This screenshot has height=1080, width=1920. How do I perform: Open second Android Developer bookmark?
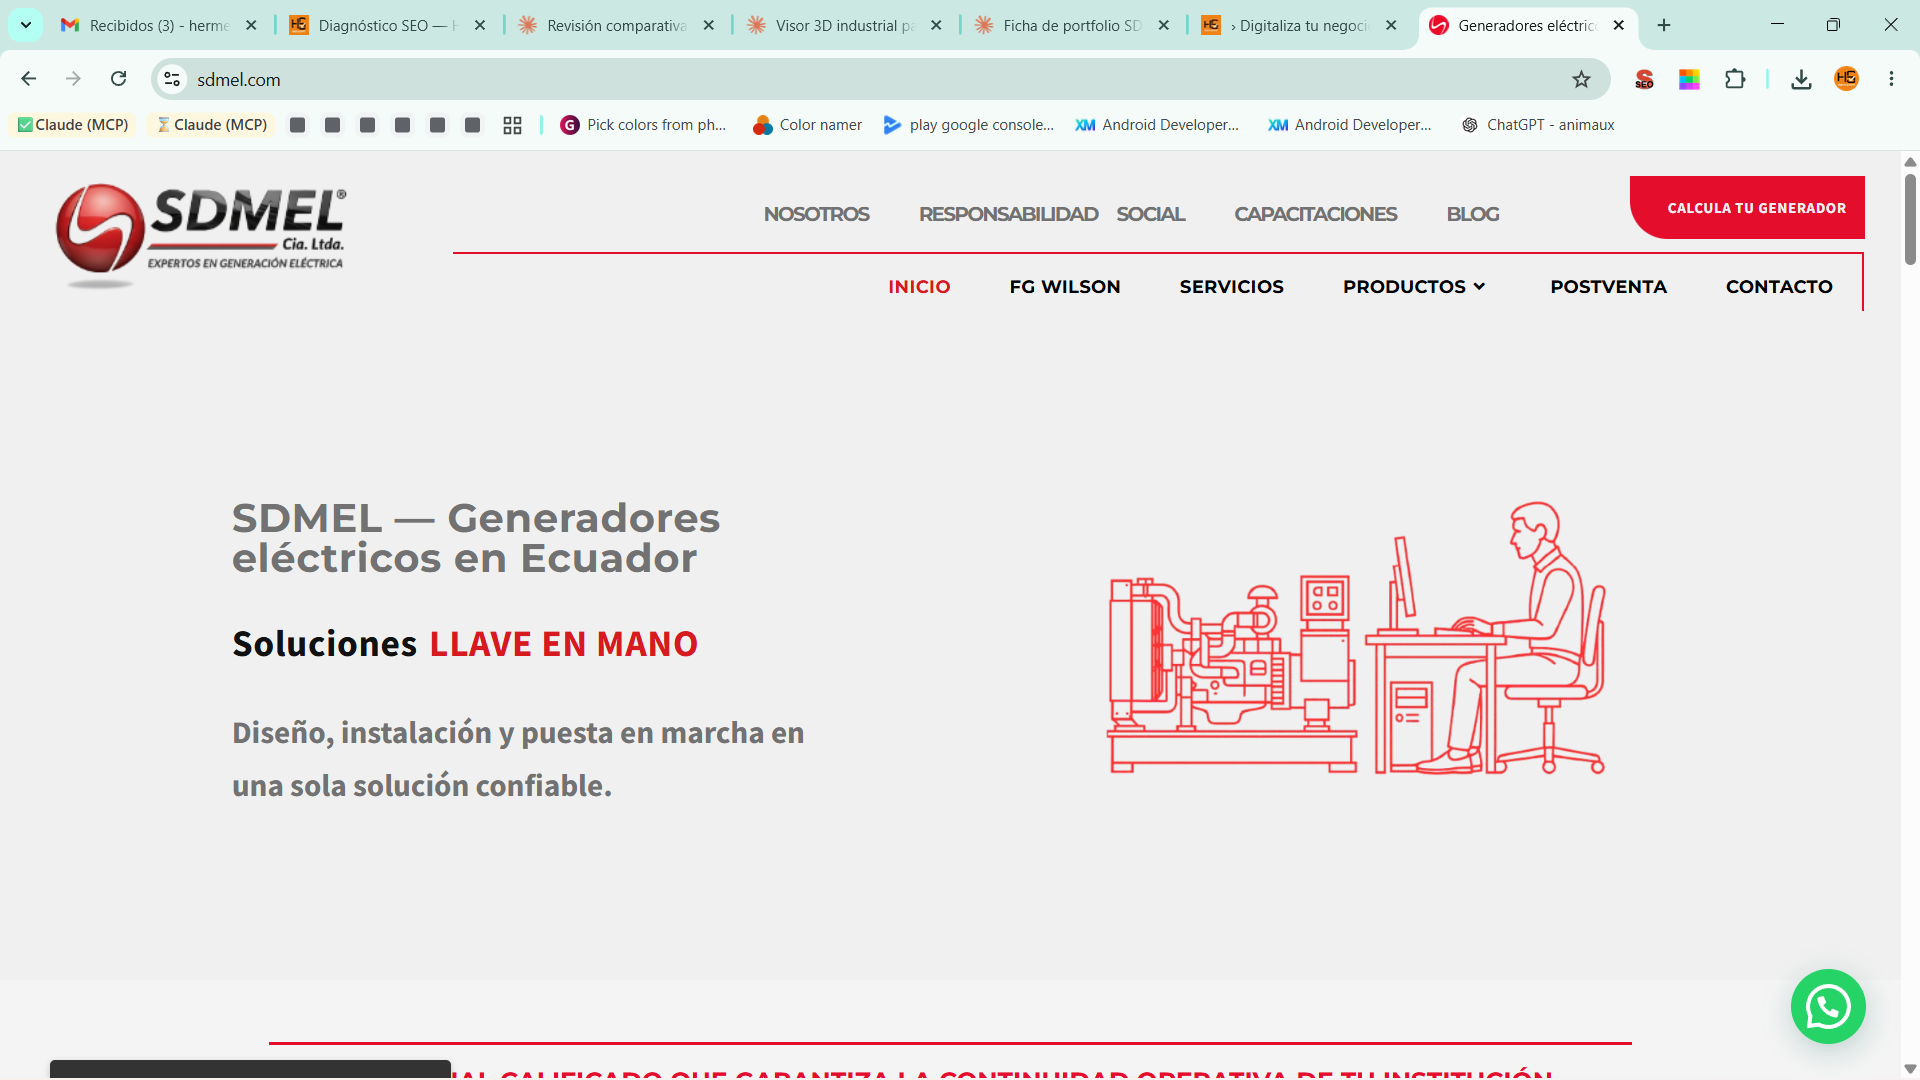point(1350,125)
